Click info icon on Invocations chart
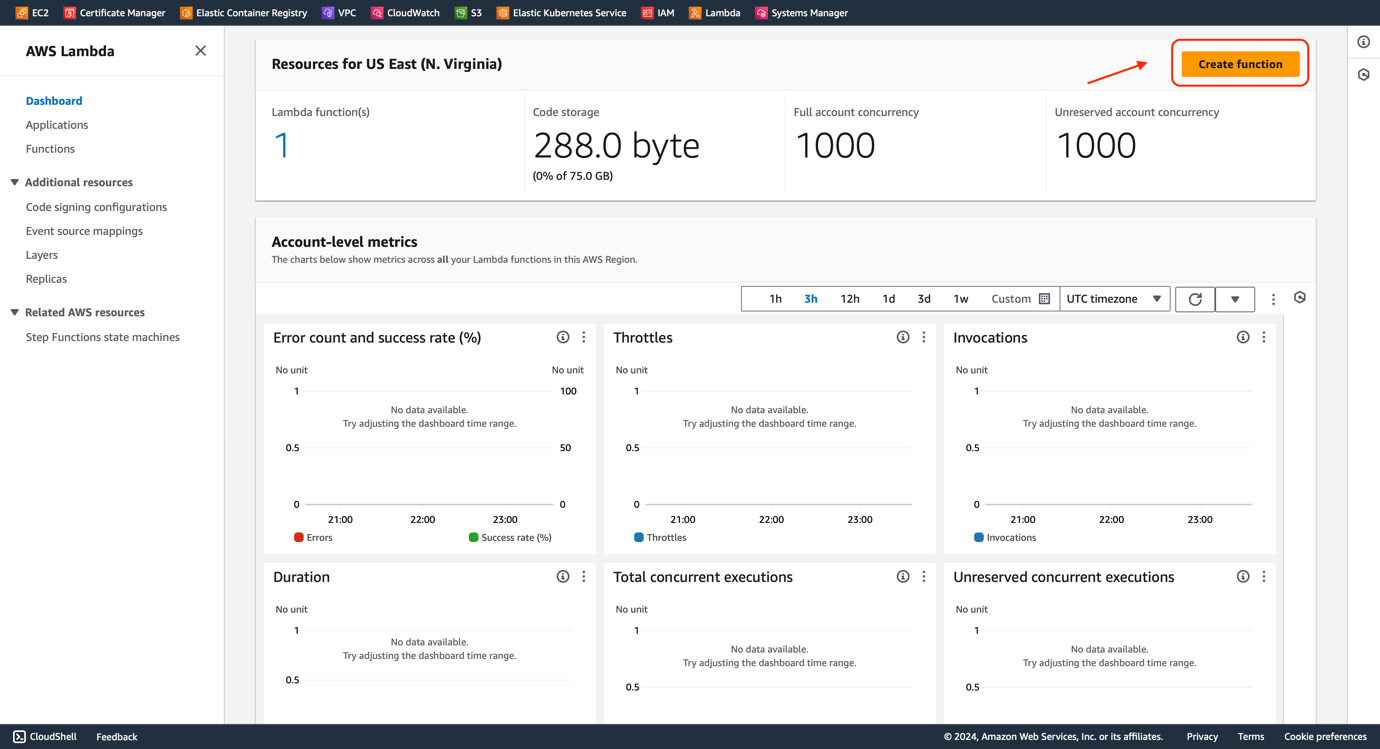Viewport: 1380px width, 749px height. (x=1243, y=338)
